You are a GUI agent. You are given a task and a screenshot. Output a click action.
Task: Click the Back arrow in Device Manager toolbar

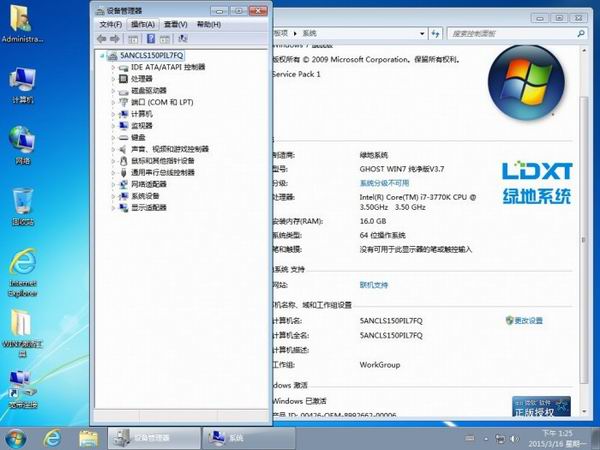coord(101,39)
